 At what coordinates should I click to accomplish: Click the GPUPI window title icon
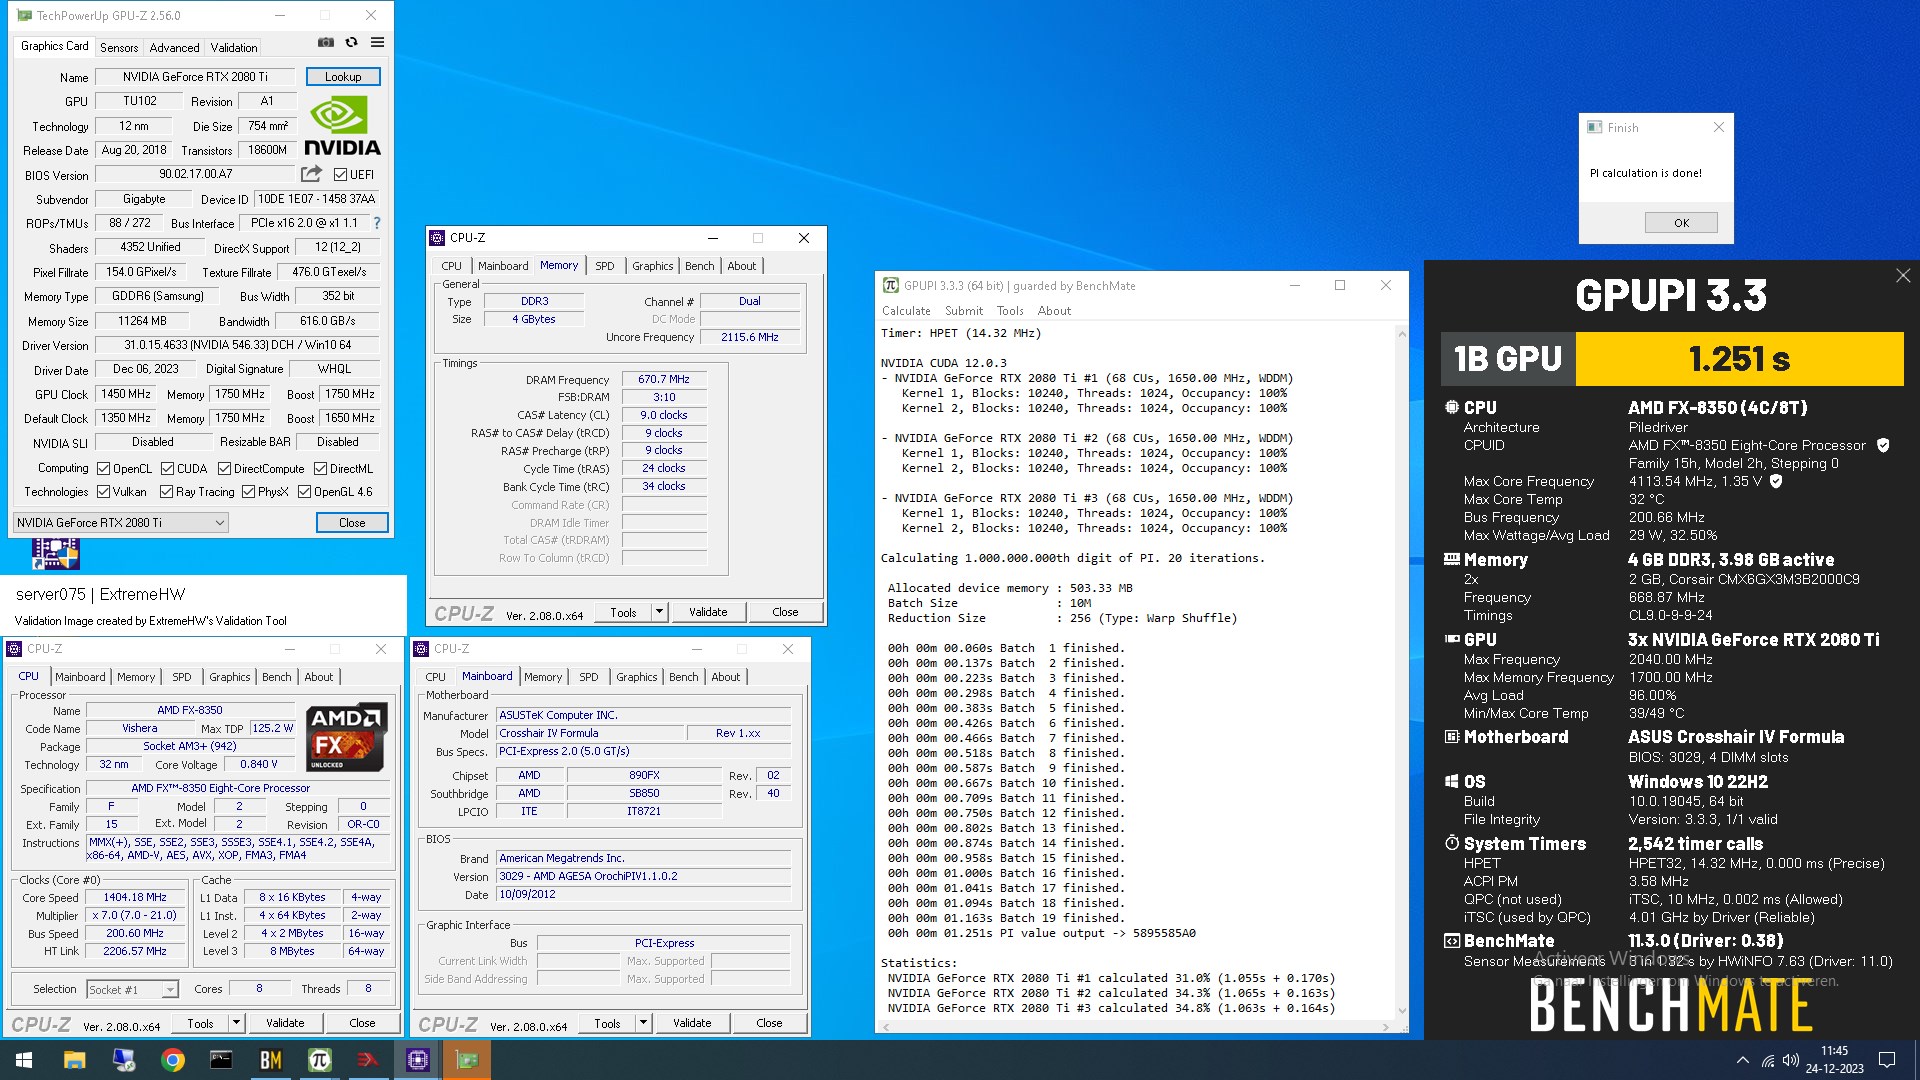click(890, 285)
